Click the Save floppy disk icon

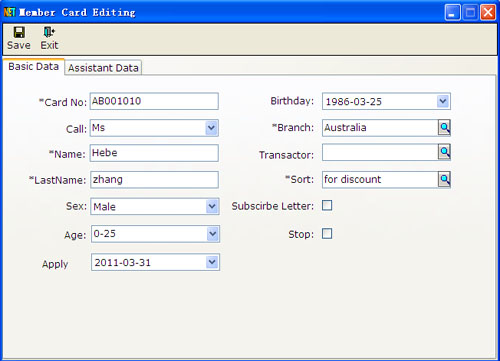coord(19,32)
